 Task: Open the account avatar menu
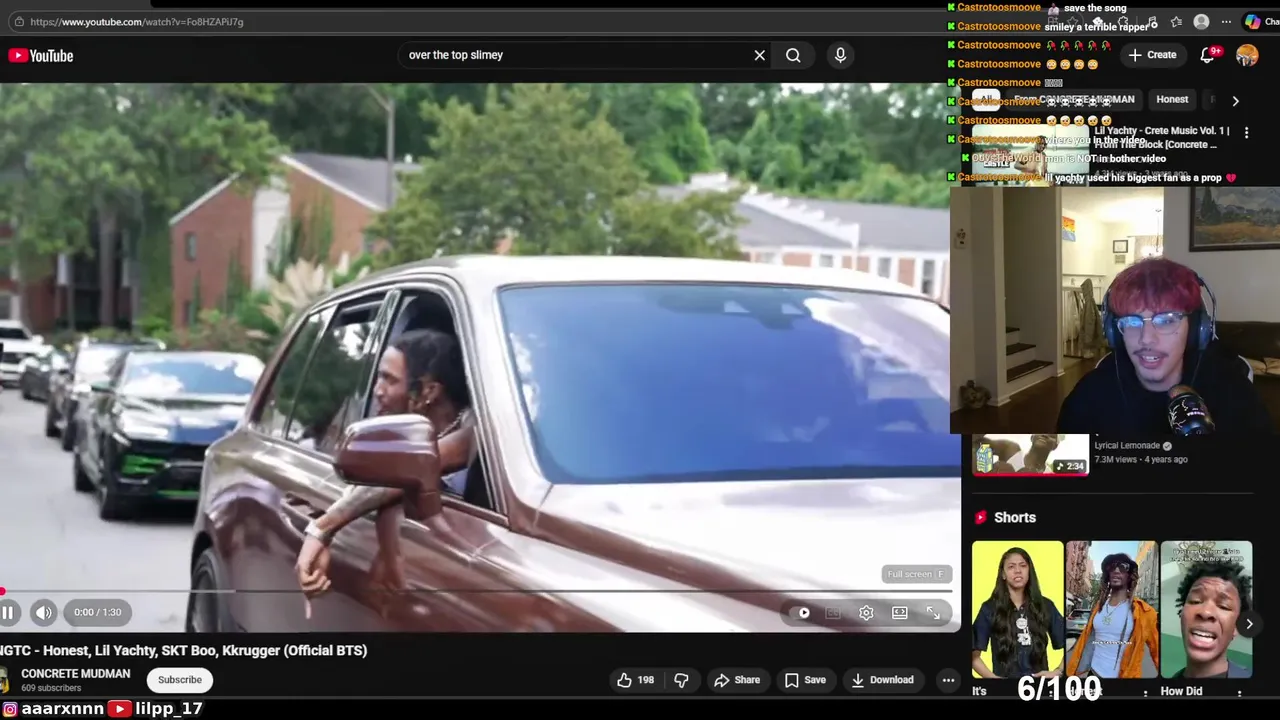(x=1246, y=55)
